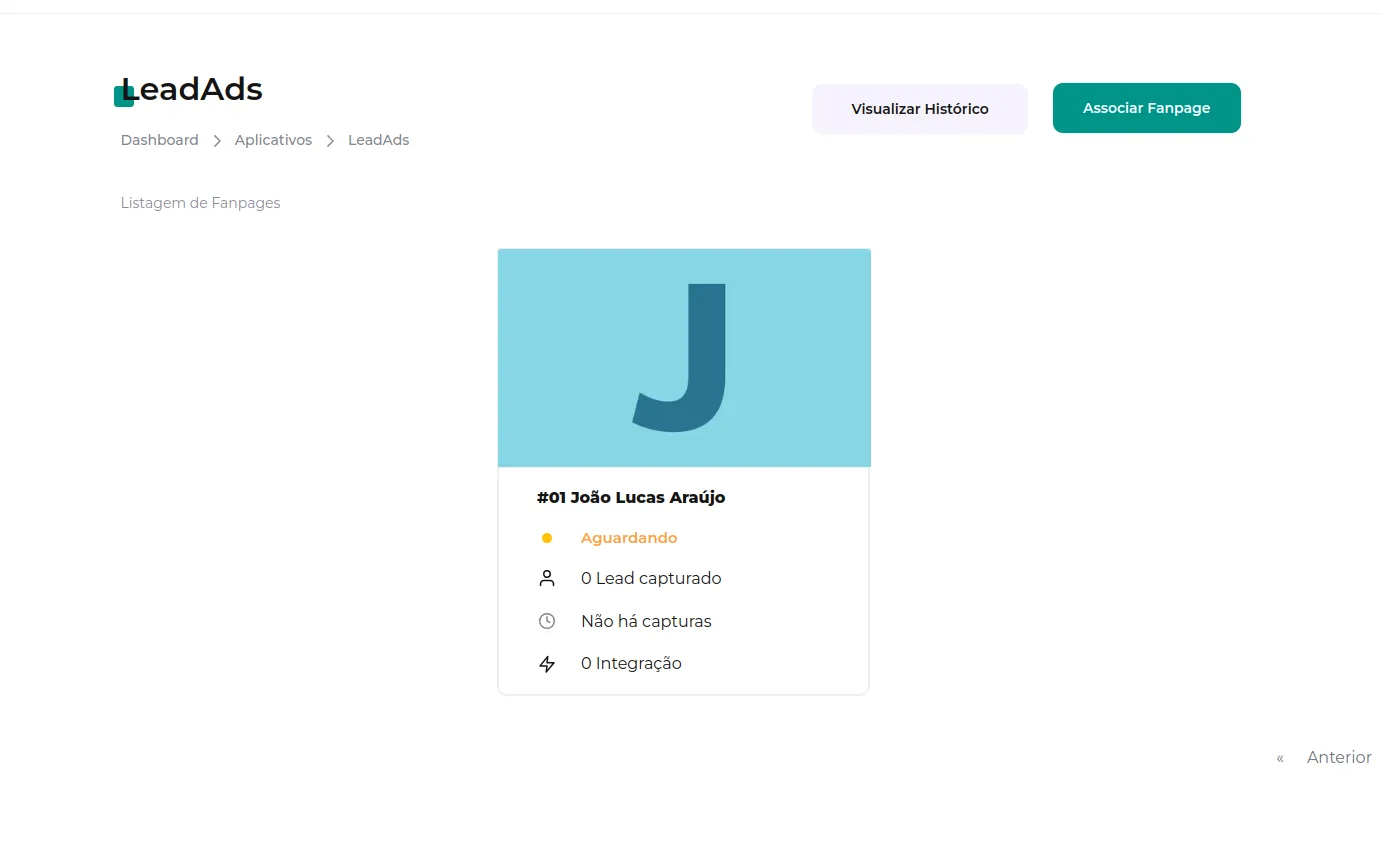Open Aplicativos breadcrumb link
Screen dimensions: 1382x846
[273, 140]
